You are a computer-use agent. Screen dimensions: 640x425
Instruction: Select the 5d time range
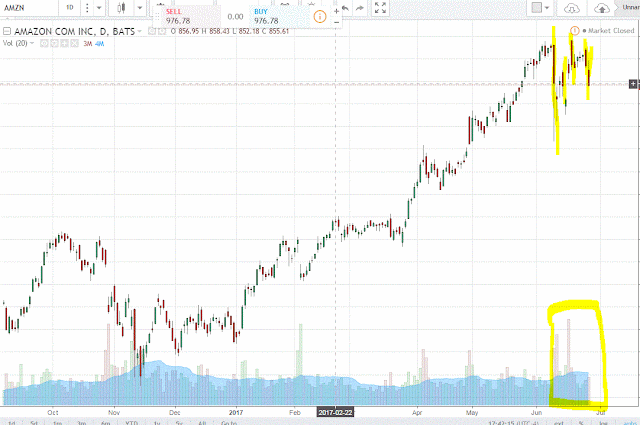coord(34,422)
